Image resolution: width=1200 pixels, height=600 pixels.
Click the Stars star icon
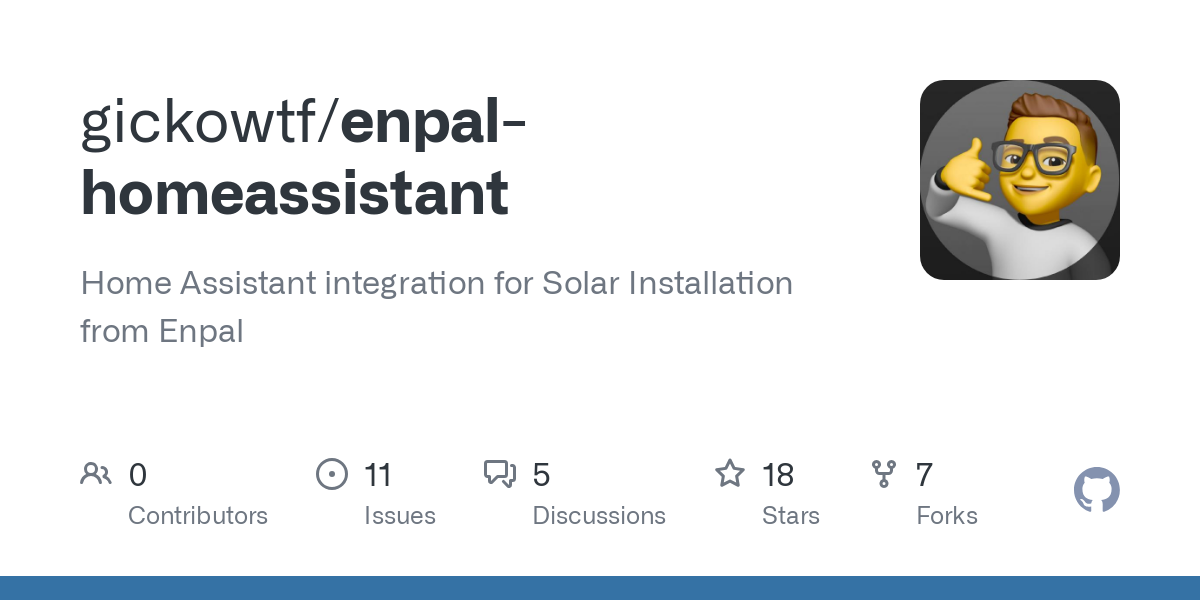730,473
